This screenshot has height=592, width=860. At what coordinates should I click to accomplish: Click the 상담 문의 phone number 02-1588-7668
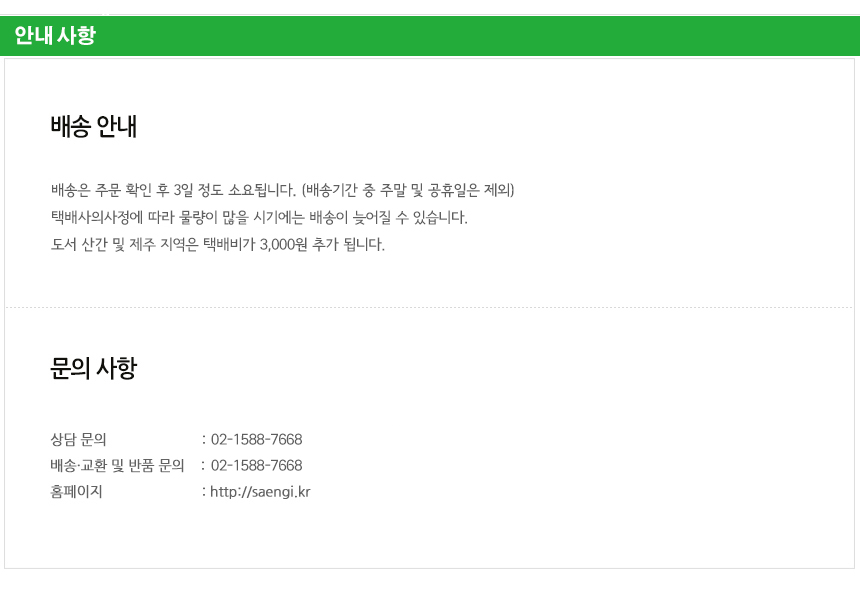(x=257, y=439)
